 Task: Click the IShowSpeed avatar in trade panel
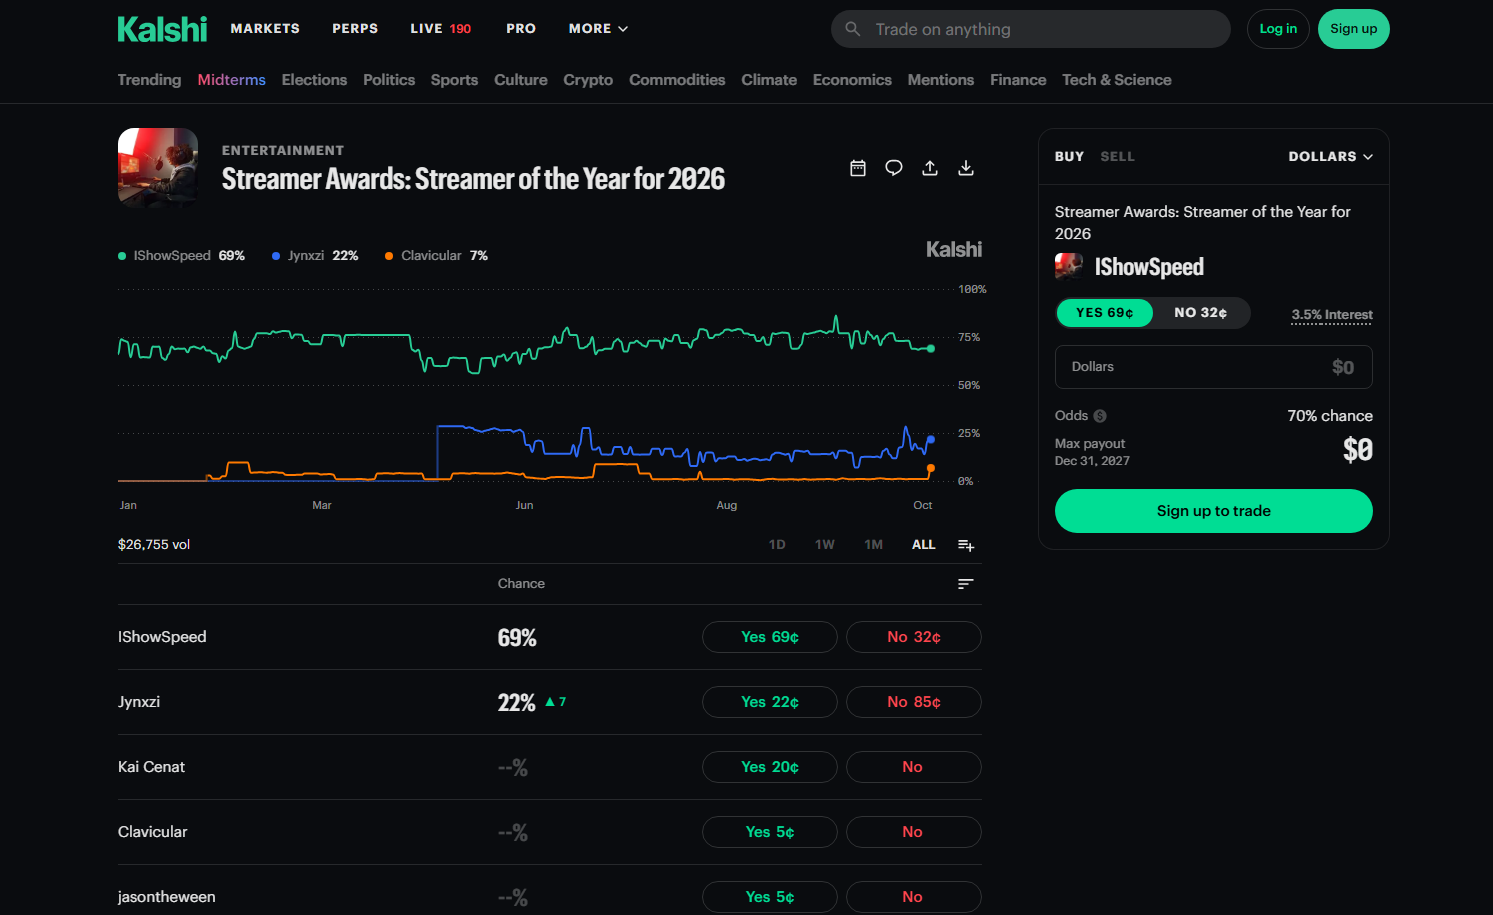point(1069,267)
